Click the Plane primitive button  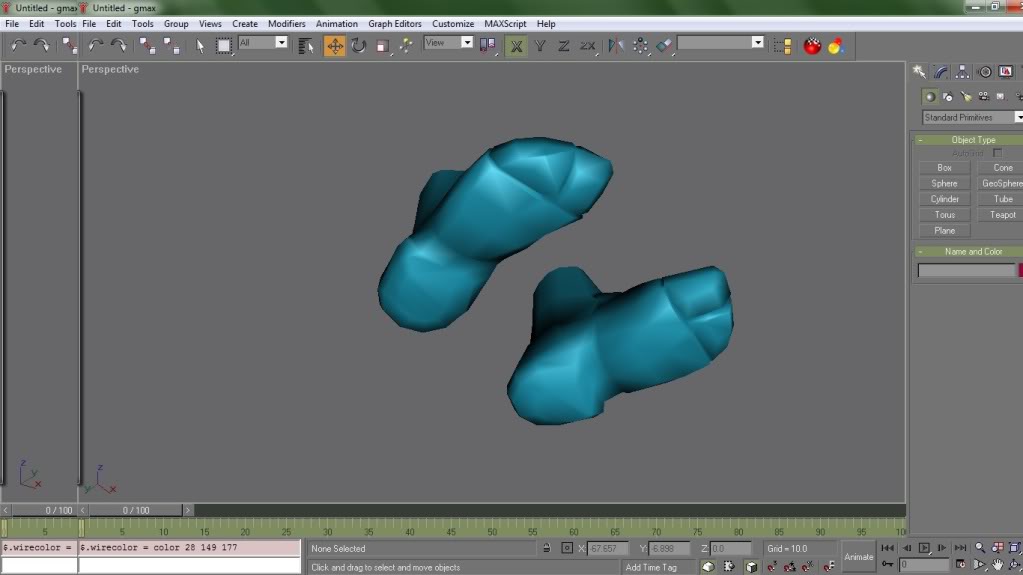point(944,230)
